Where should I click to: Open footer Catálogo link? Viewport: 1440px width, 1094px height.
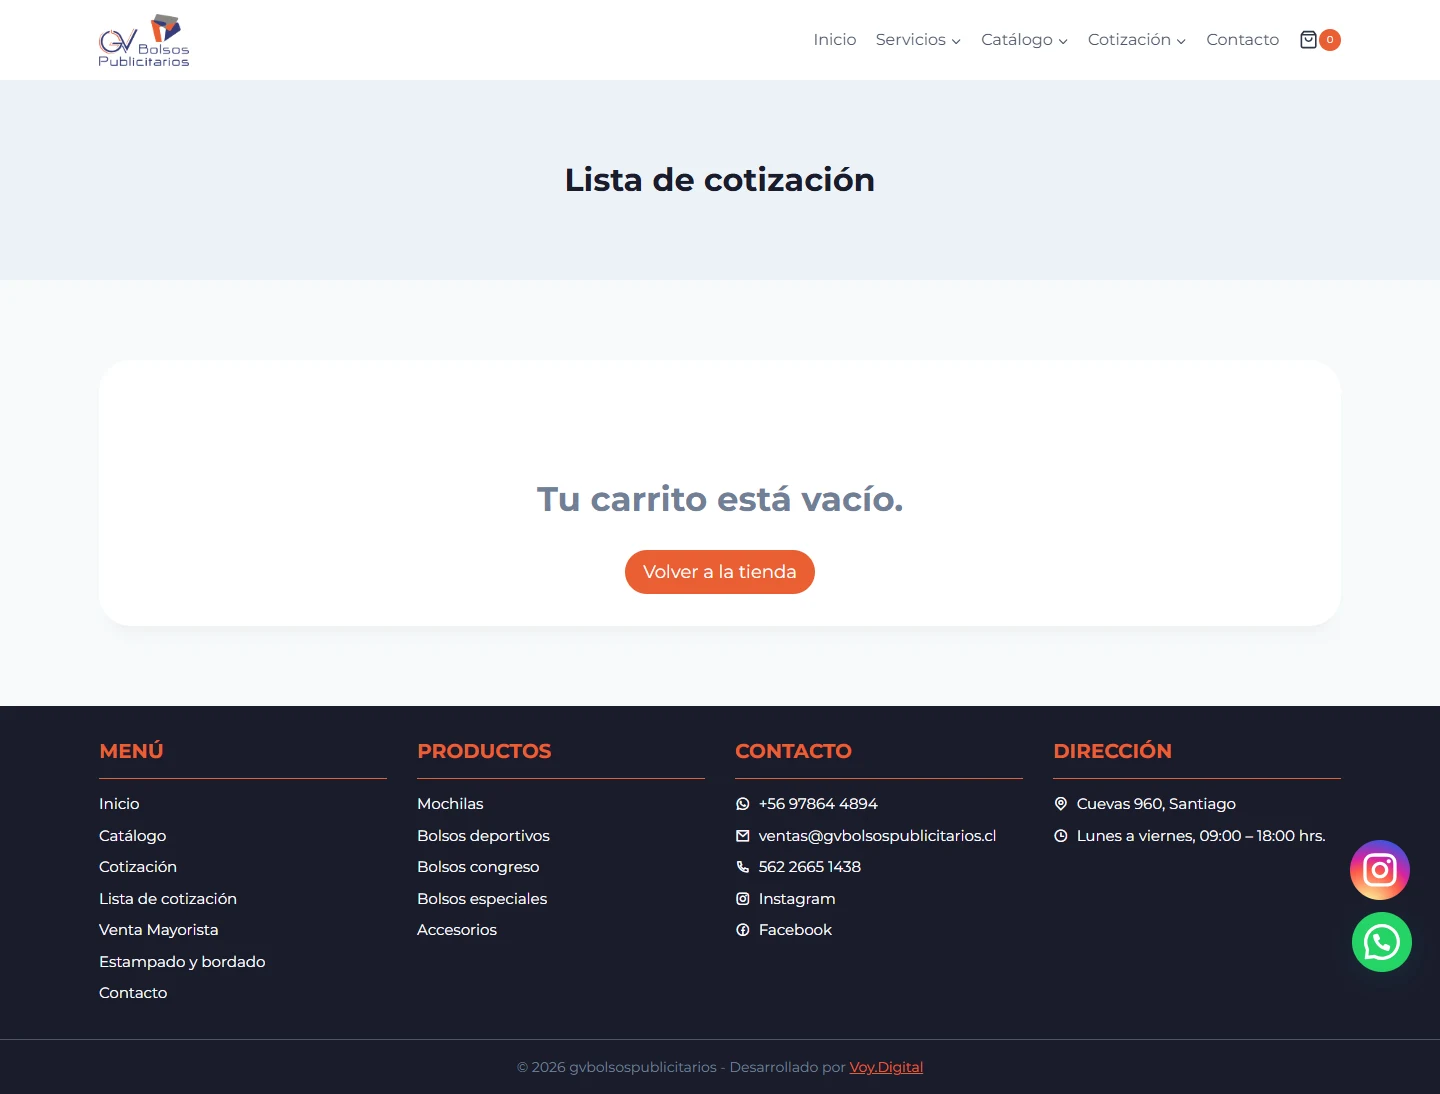[x=133, y=836]
